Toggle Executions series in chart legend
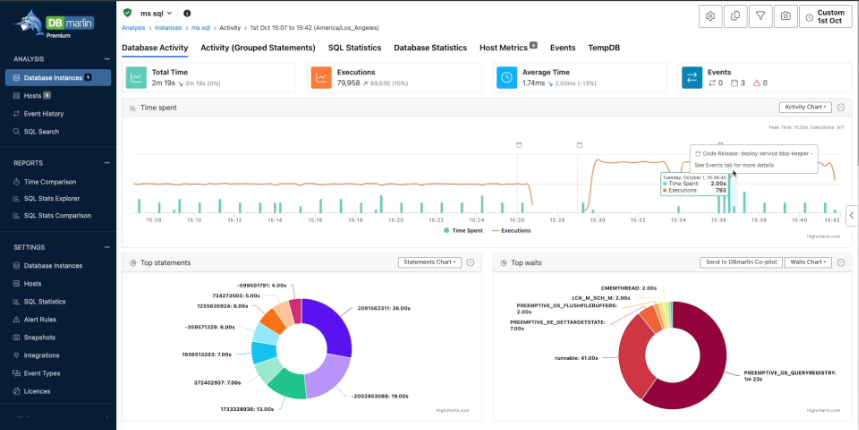The image size is (859, 430). point(511,230)
